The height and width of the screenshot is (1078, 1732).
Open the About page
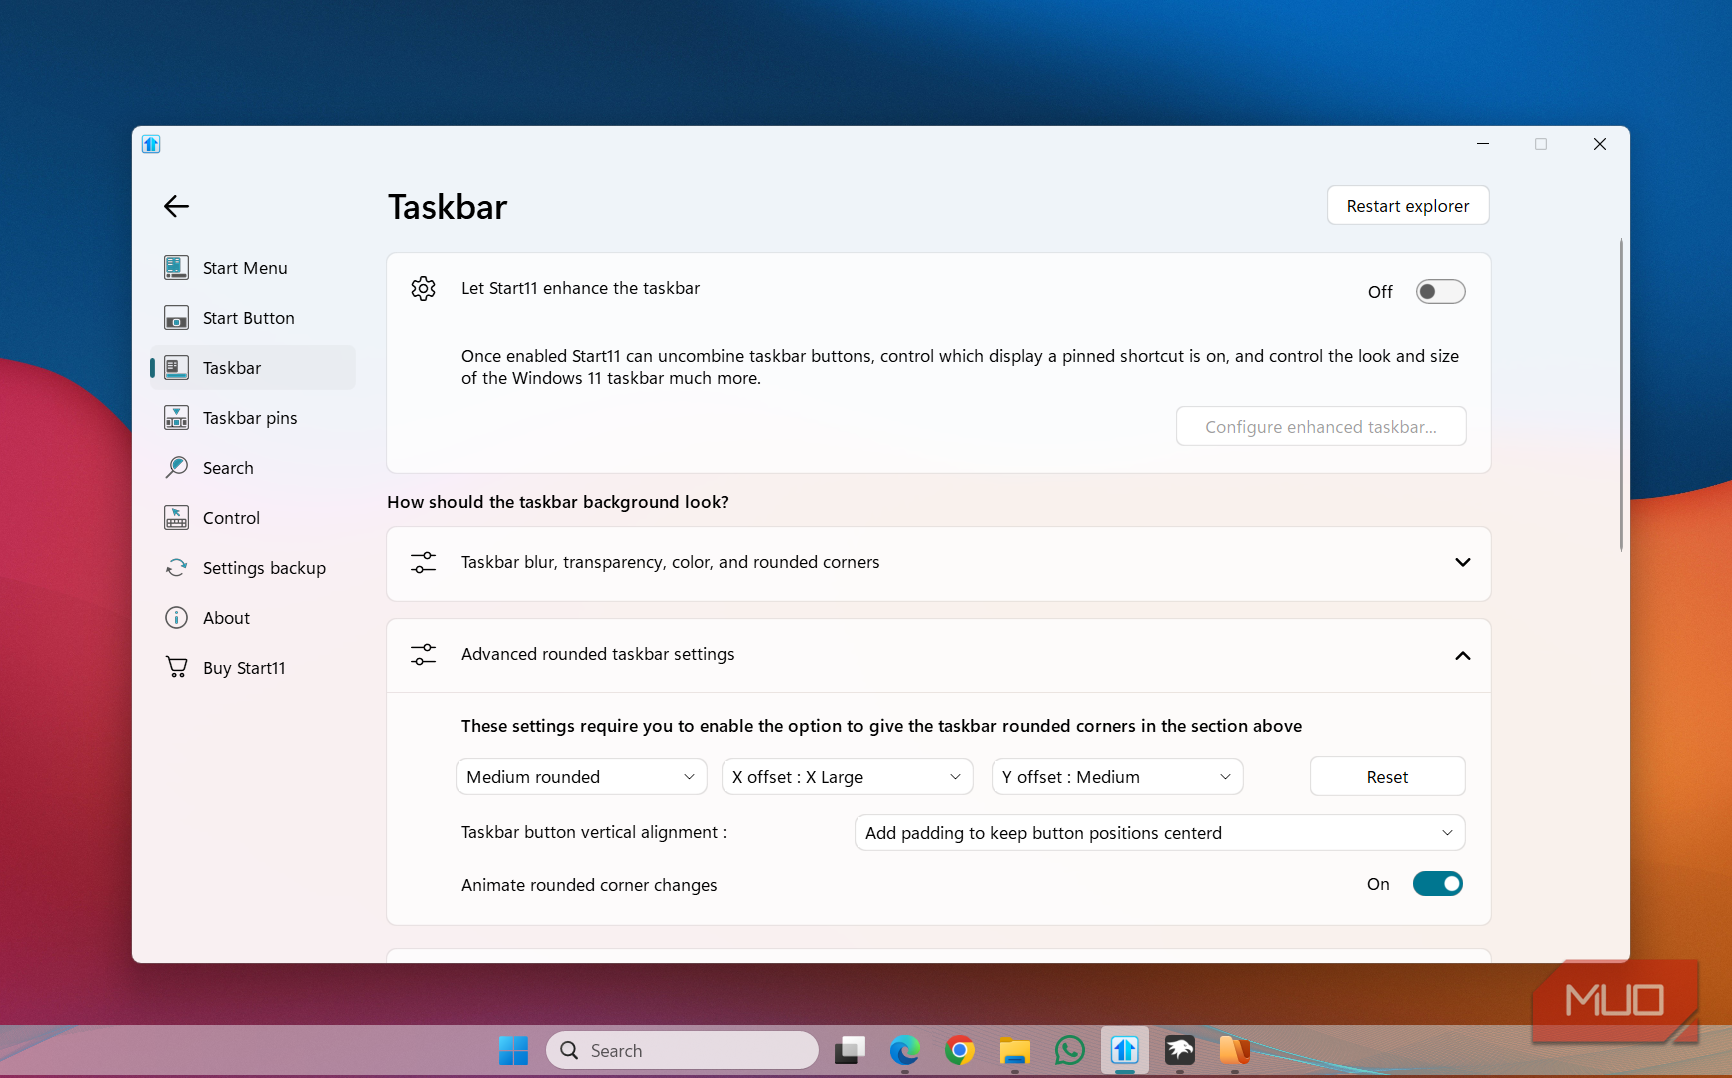click(253, 618)
